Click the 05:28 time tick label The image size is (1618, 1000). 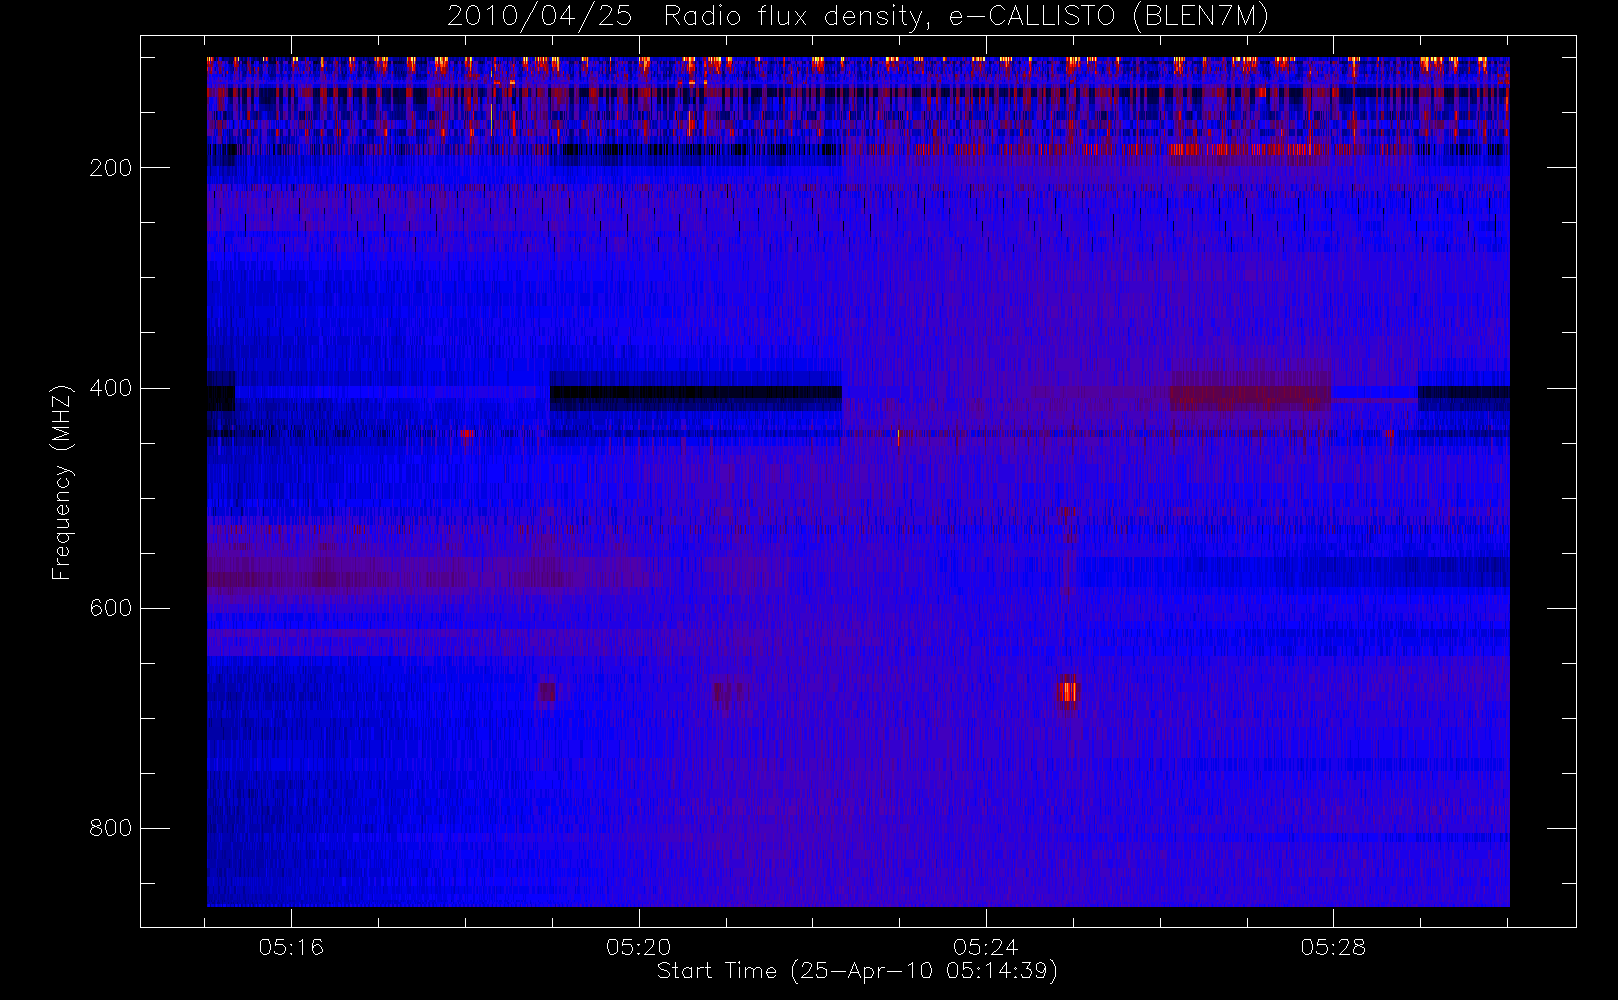click(x=1333, y=947)
